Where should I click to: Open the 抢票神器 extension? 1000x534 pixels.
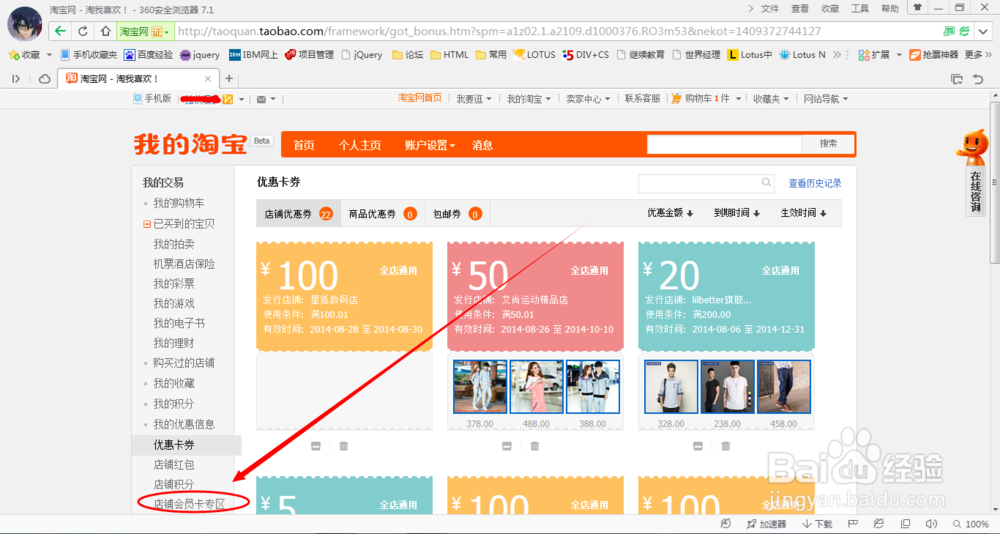(x=934, y=55)
